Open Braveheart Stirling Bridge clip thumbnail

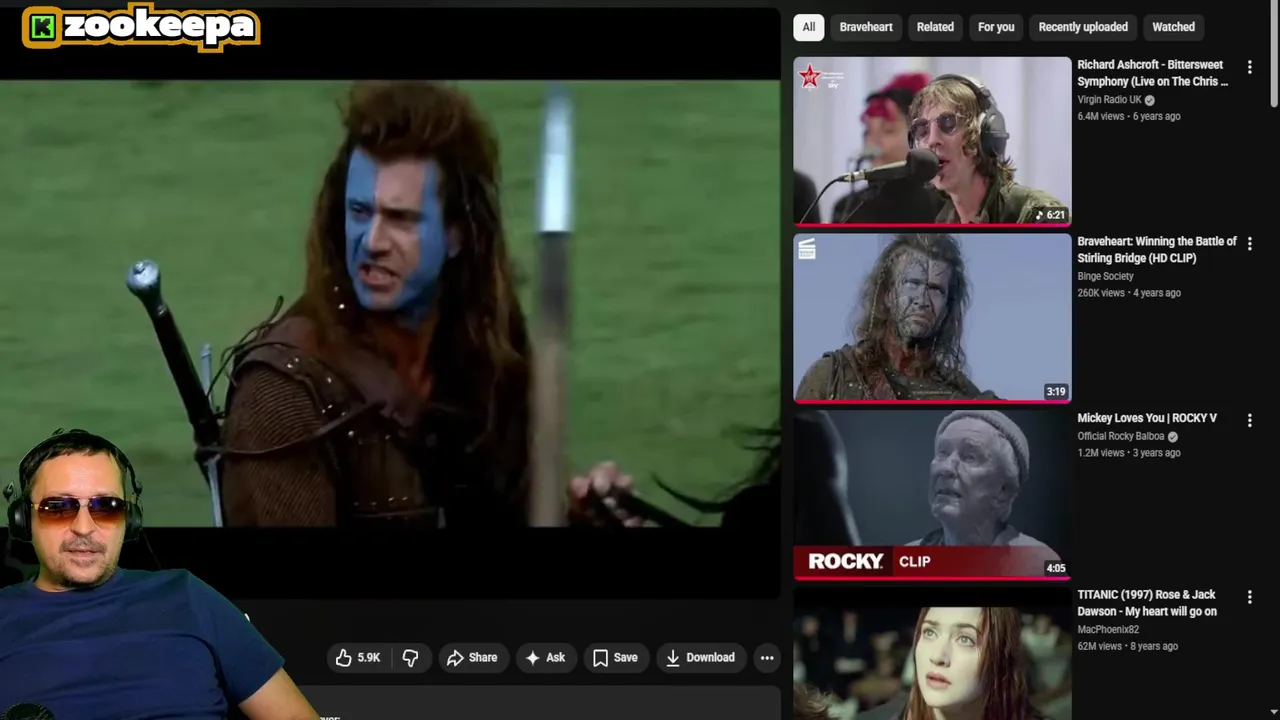pyautogui.click(x=932, y=318)
